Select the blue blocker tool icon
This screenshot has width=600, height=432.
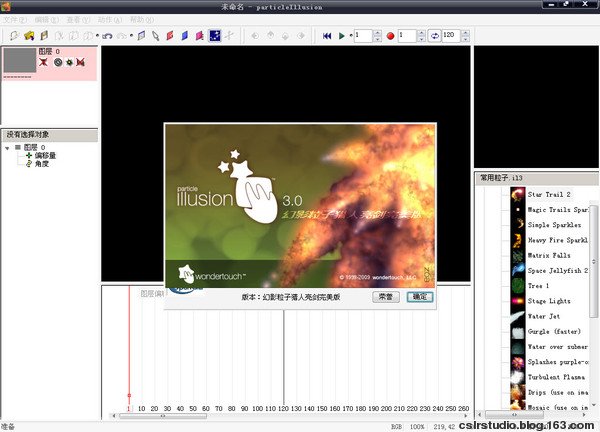click(x=185, y=36)
